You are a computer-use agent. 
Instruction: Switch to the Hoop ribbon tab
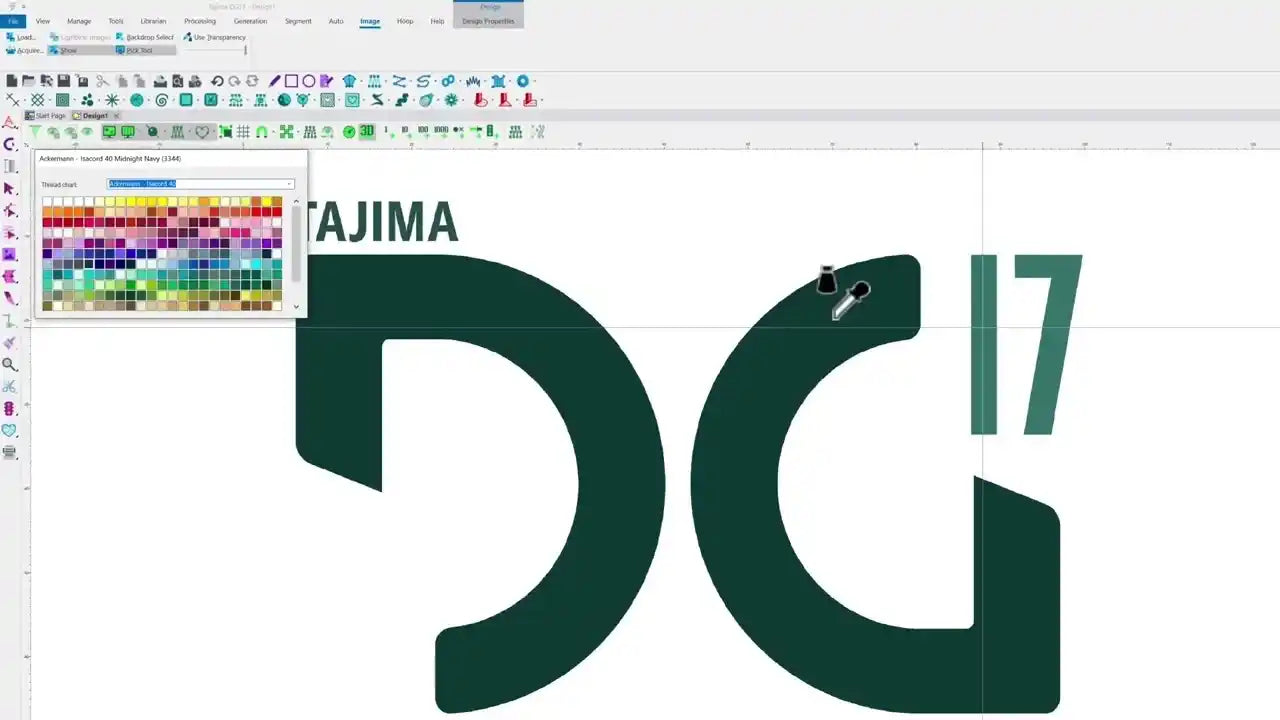click(404, 21)
